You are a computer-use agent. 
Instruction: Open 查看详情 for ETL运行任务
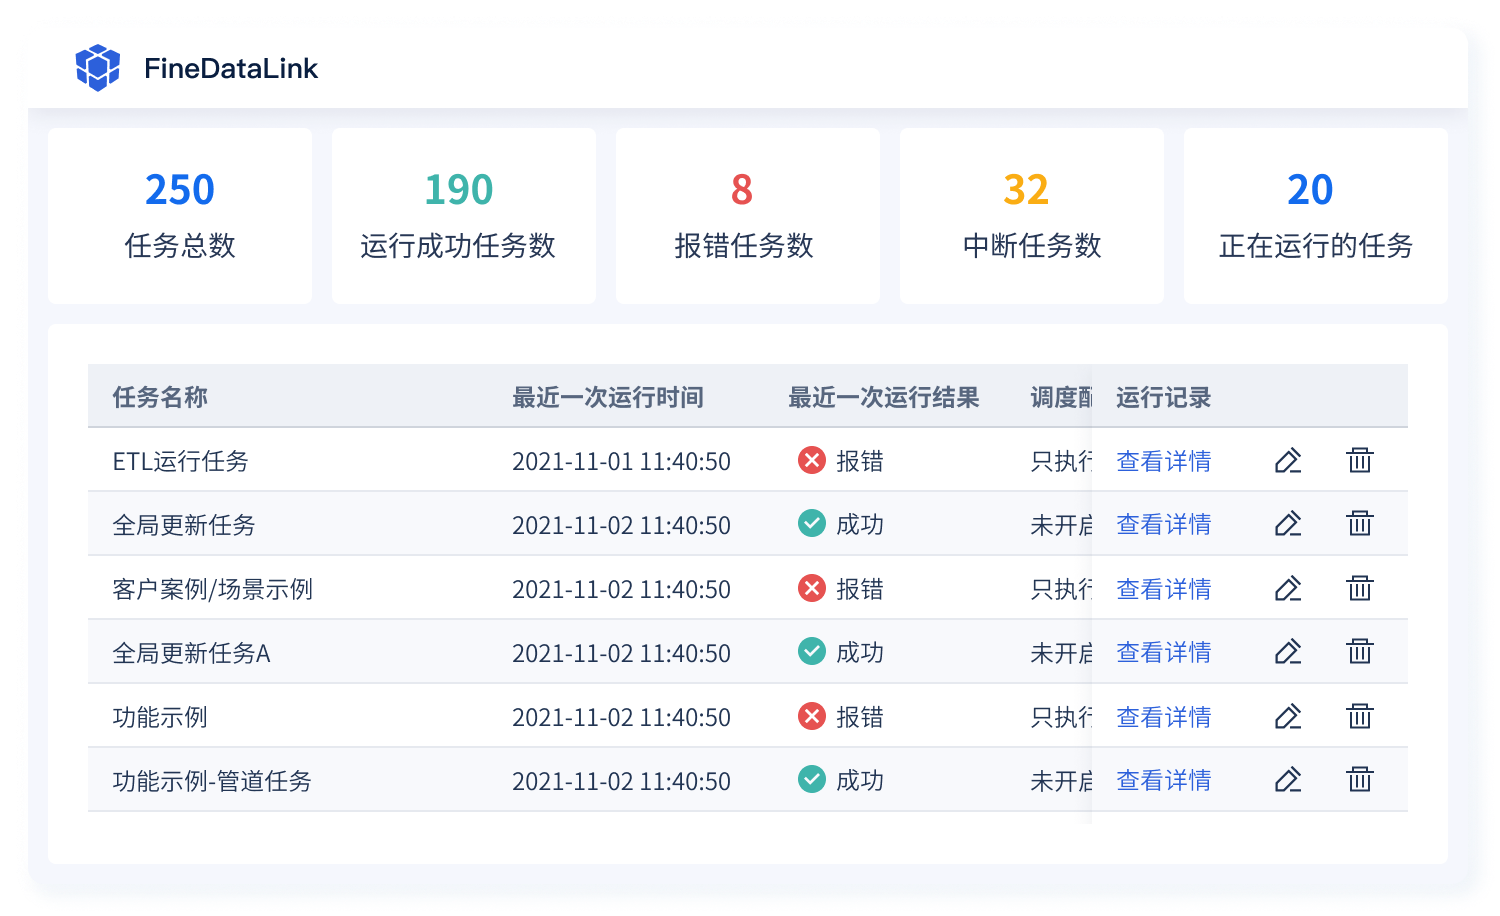coord(1163,461)
